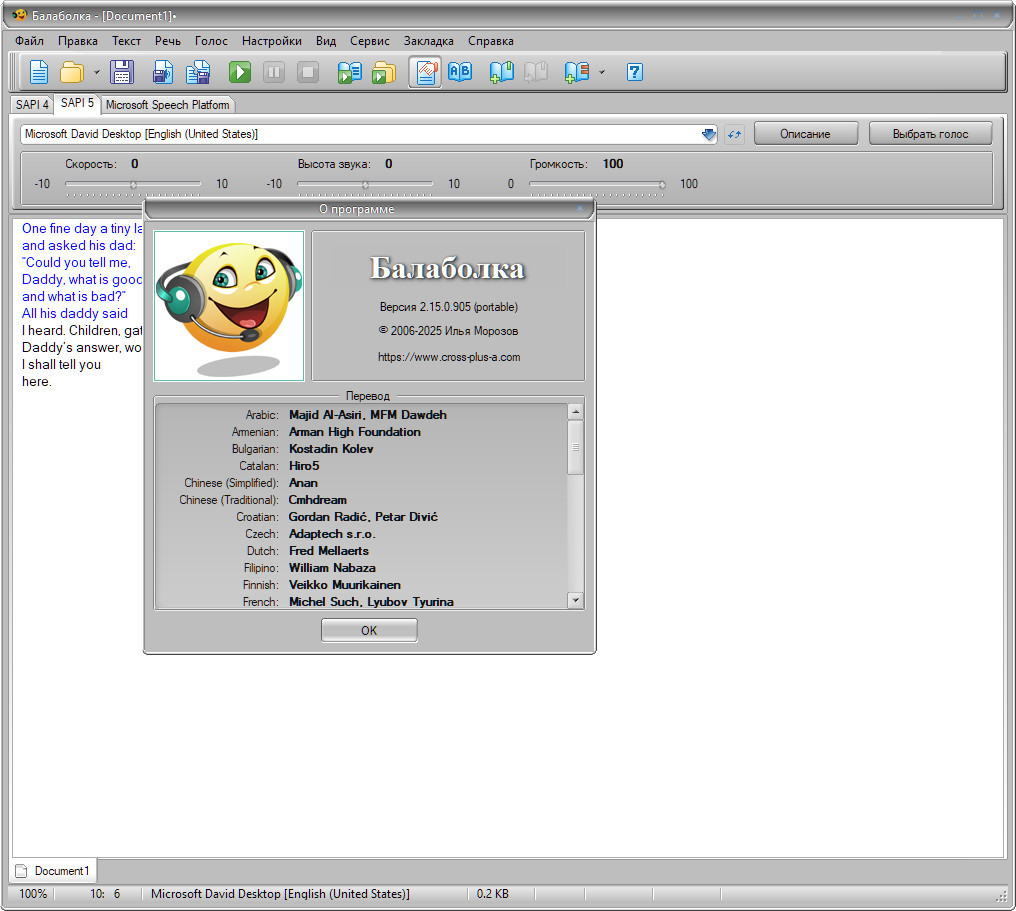
Task: Open the Сервис menu
Action: (370, 41)
